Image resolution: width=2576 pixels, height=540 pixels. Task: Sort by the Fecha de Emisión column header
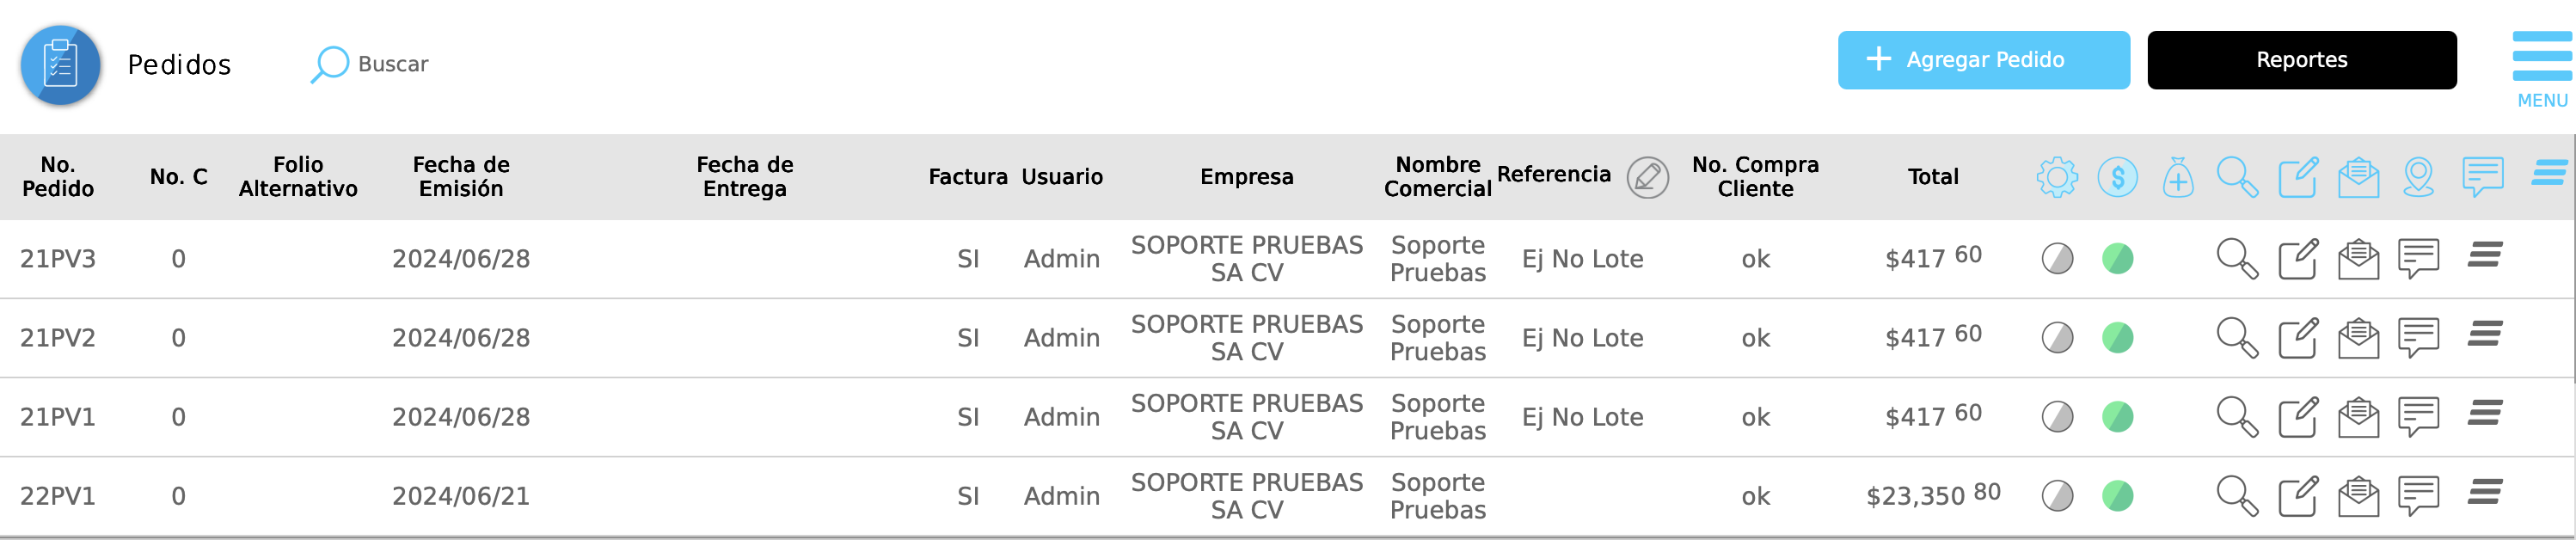pyautogui.click(x=461, y=176)
